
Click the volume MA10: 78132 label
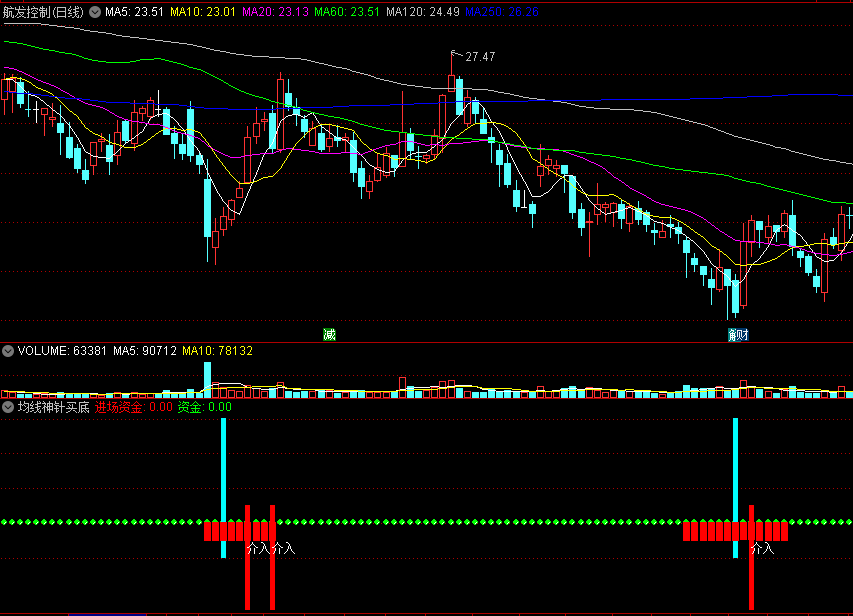218,351
